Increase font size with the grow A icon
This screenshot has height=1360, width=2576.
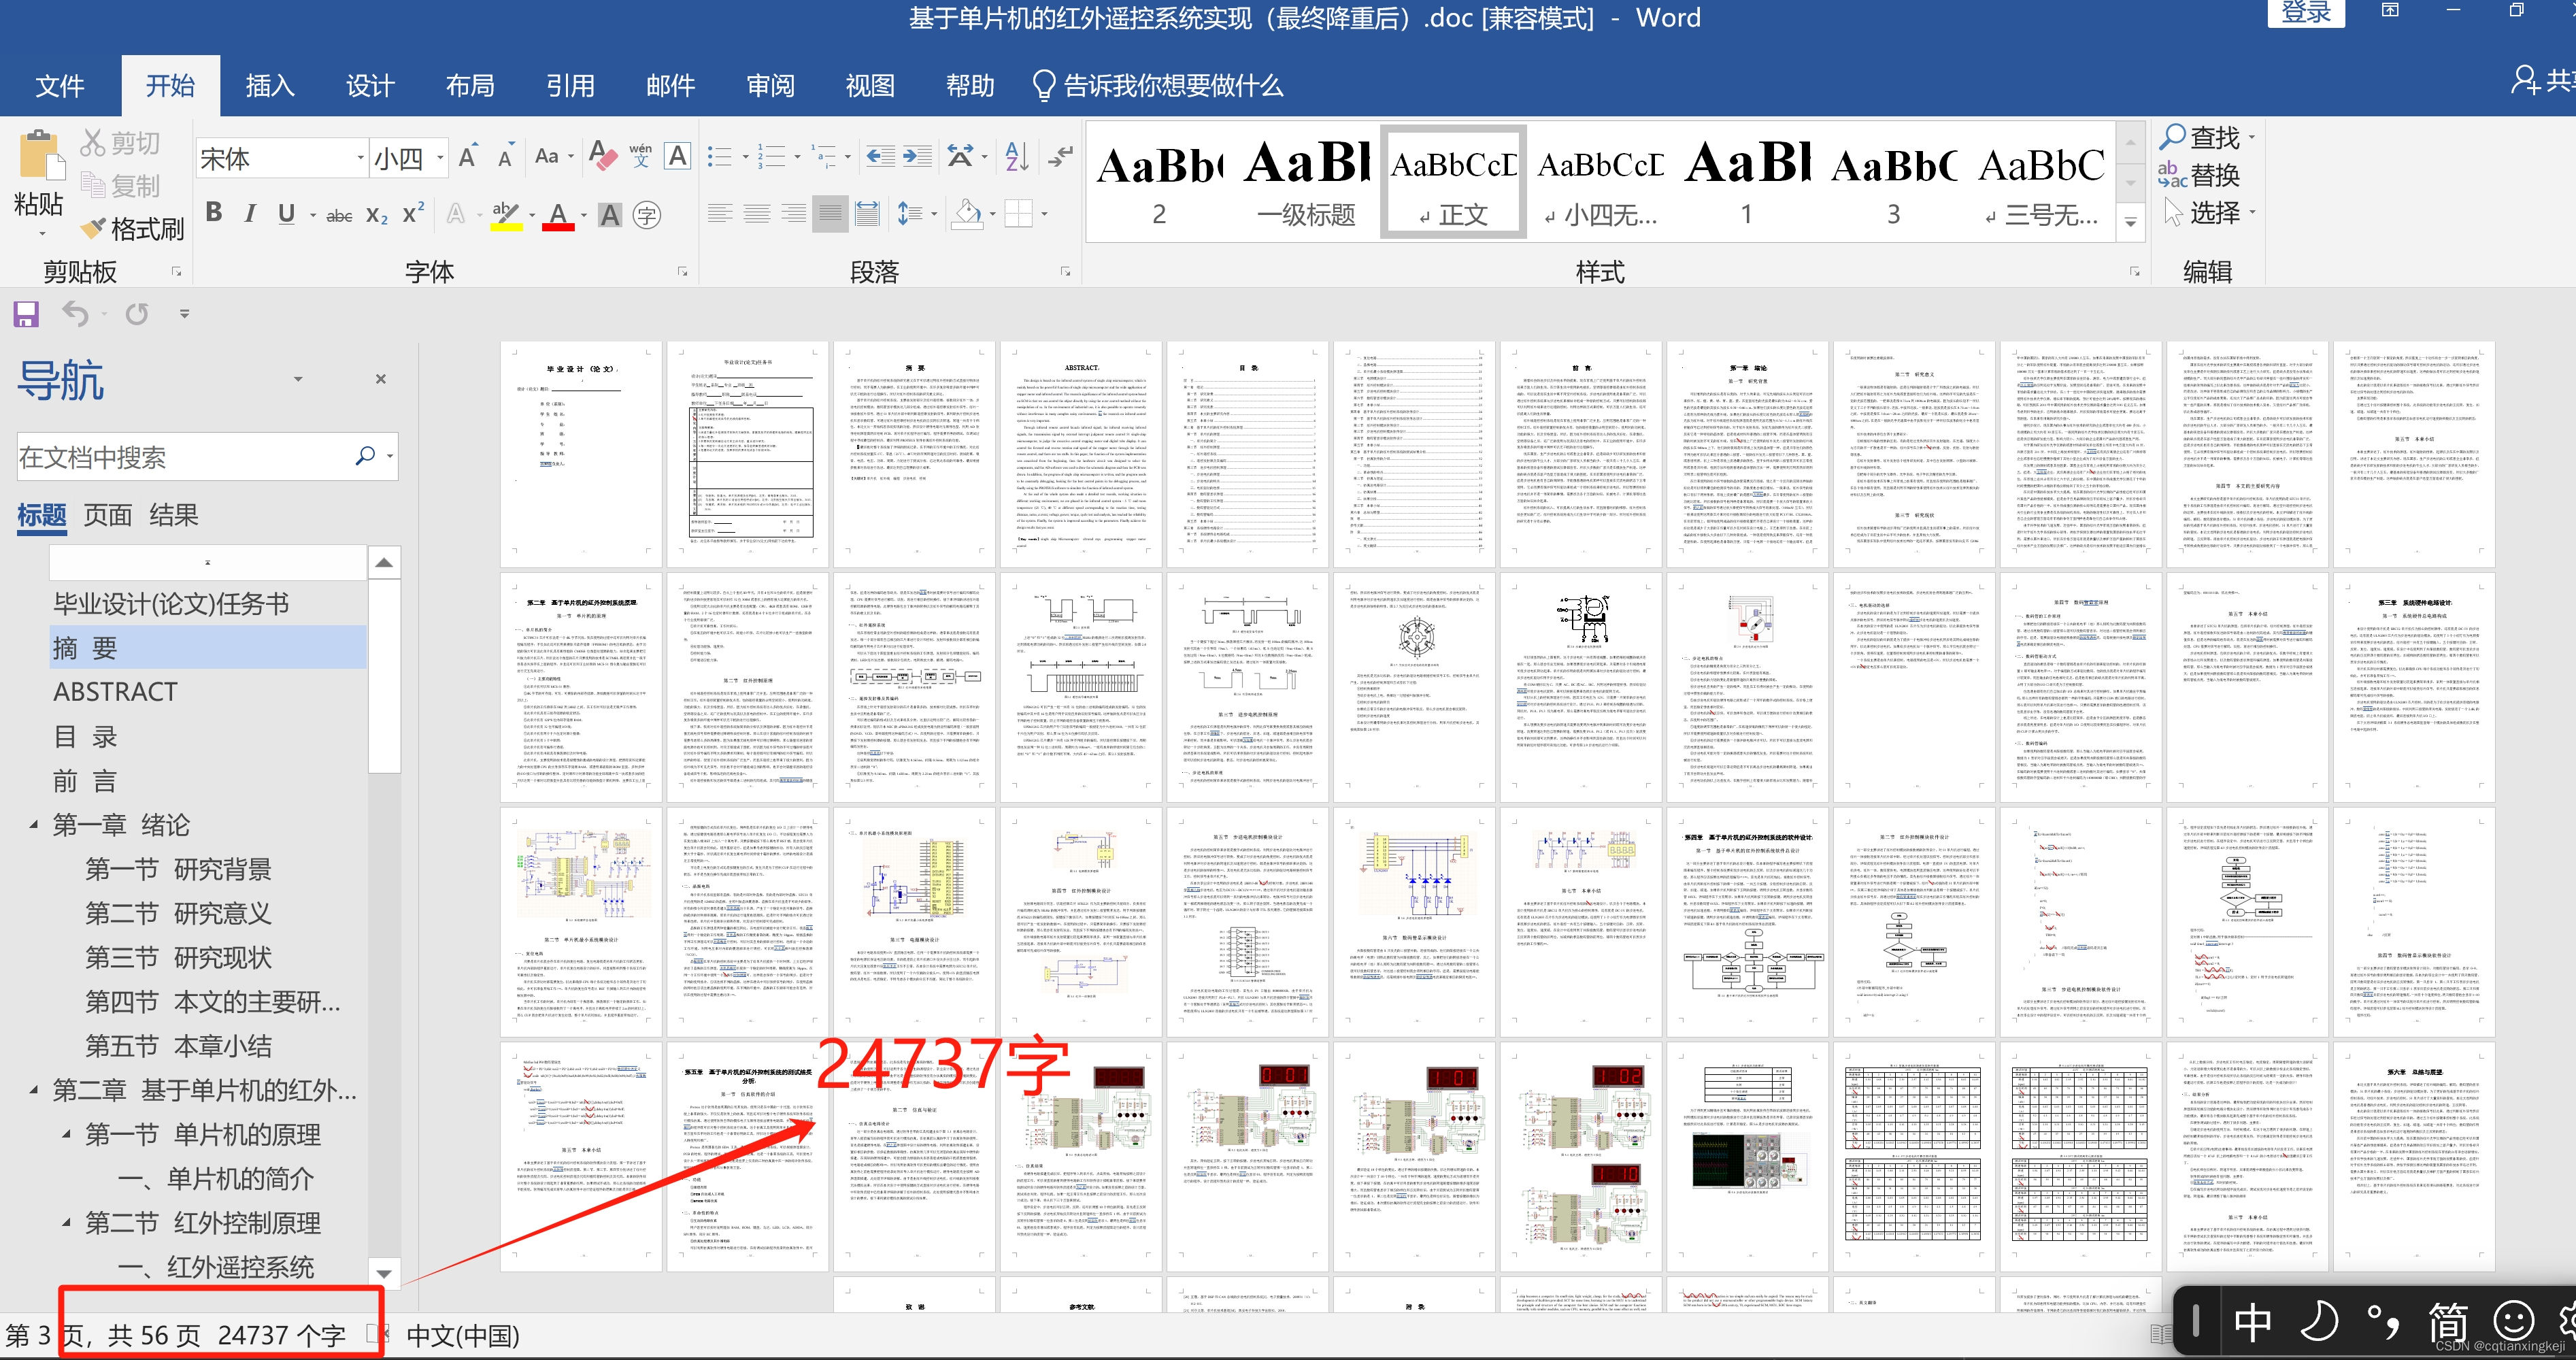point(468,156)
